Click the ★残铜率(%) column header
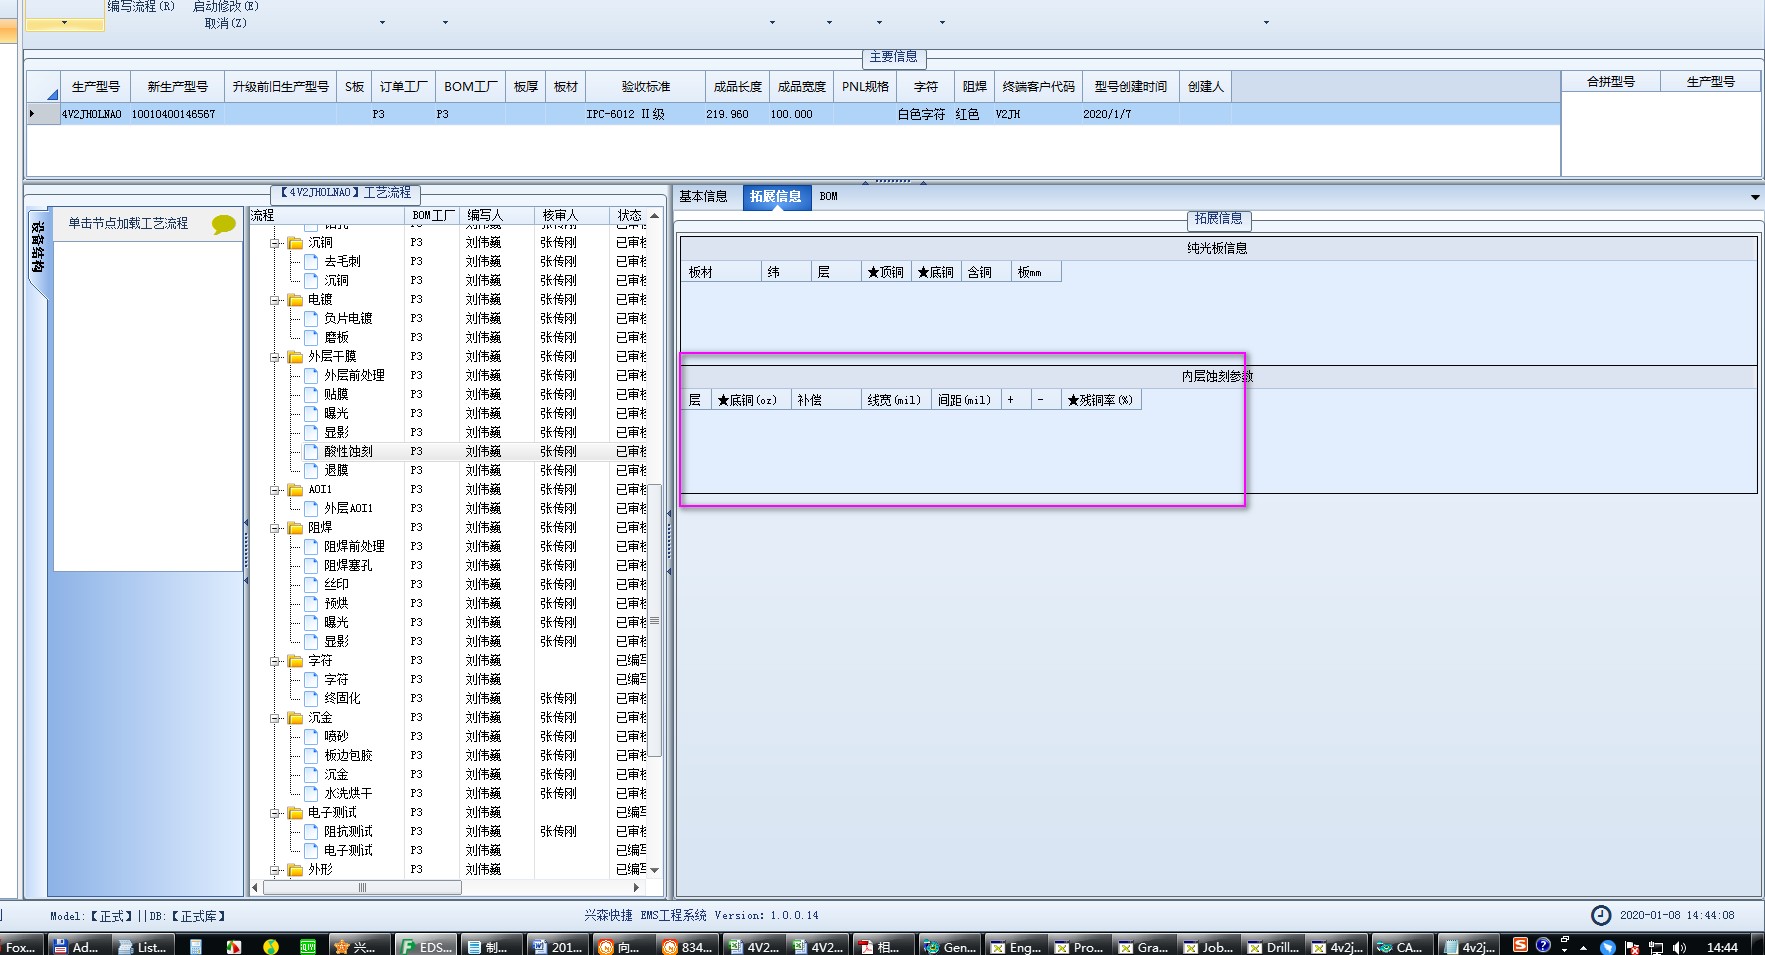The image size is (1765, 955). click(1100, 400)
